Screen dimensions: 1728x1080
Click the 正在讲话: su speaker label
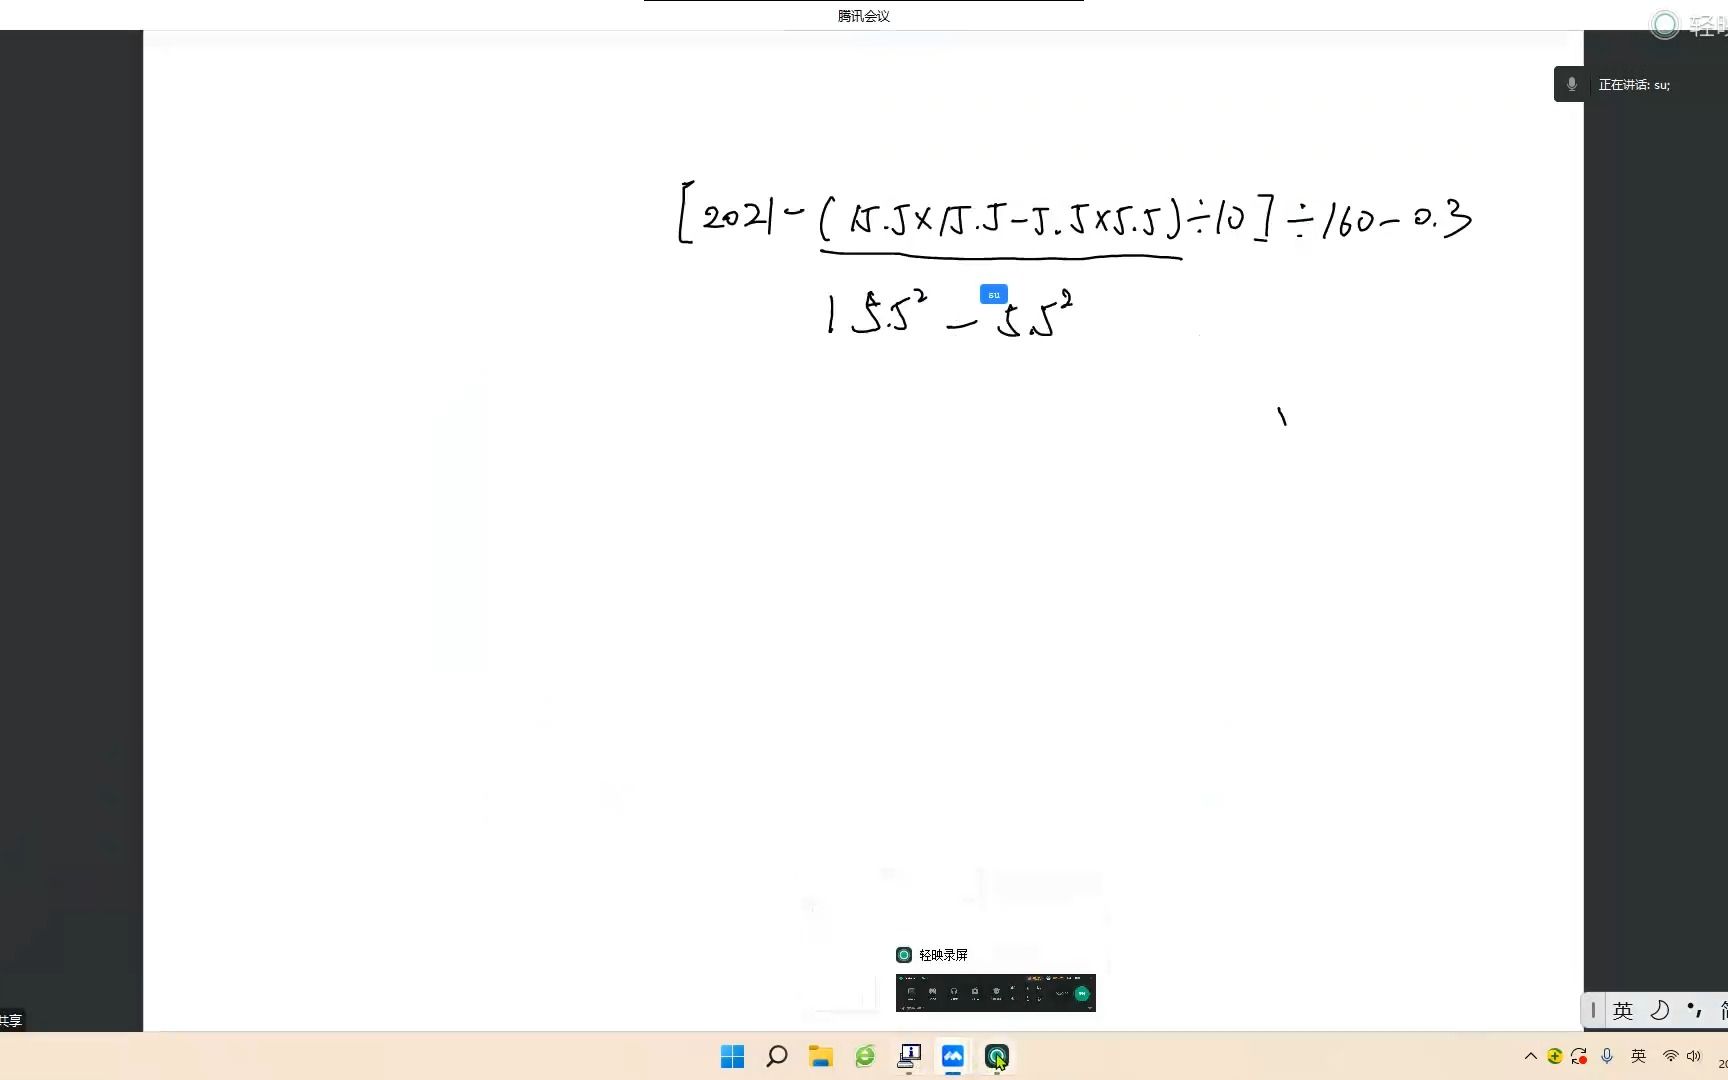click(x=1634, y=85)
